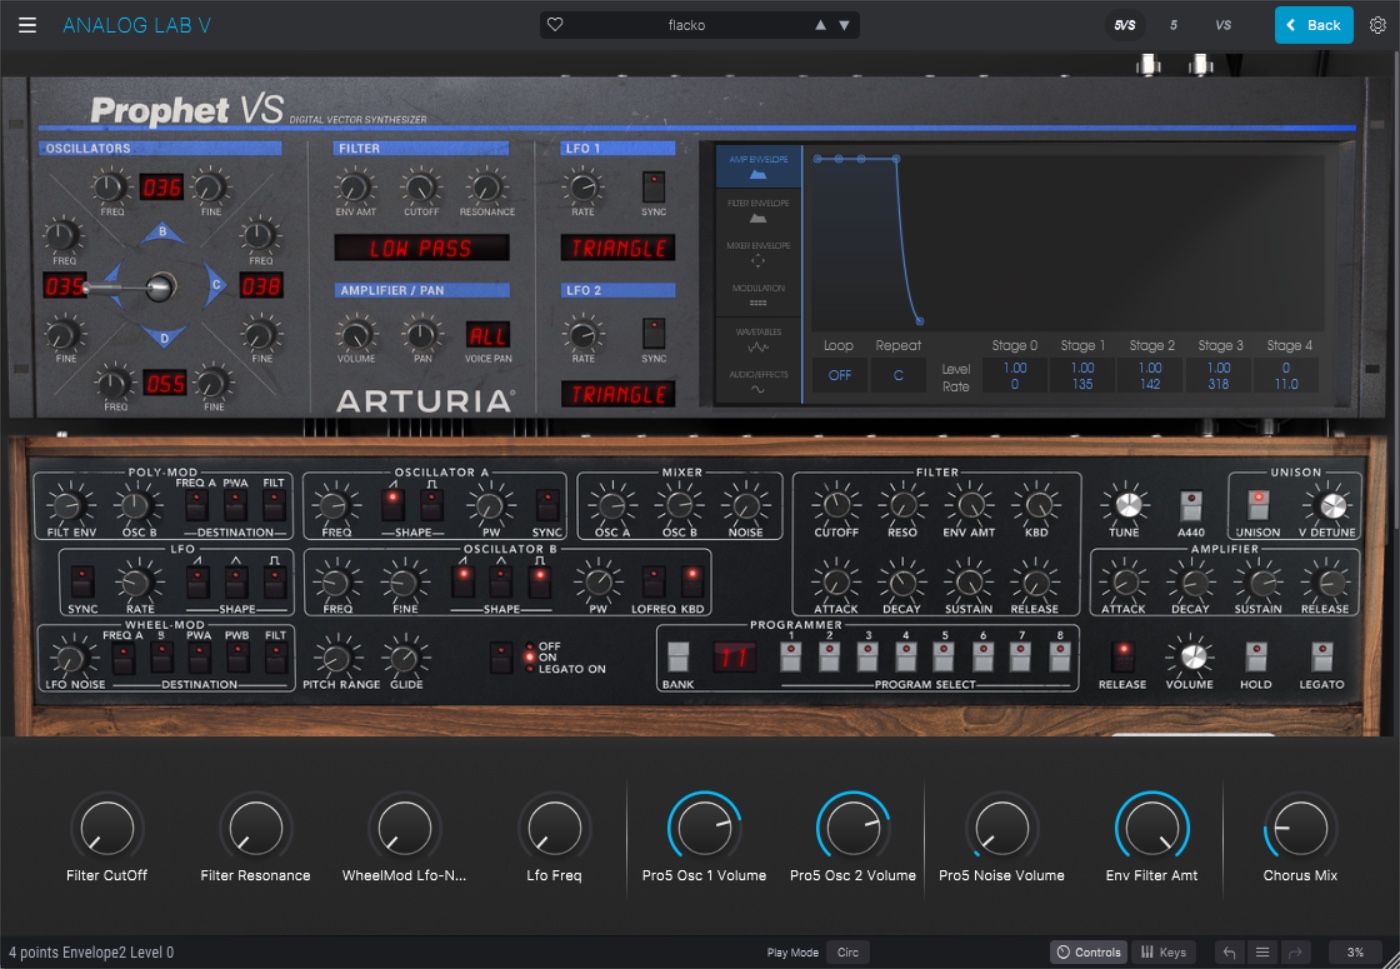Viewport: 1400px width, 969px height.
Task: Open the Voice Pan ALL selector
Action: pyautogui.click(x=488, y=335)
